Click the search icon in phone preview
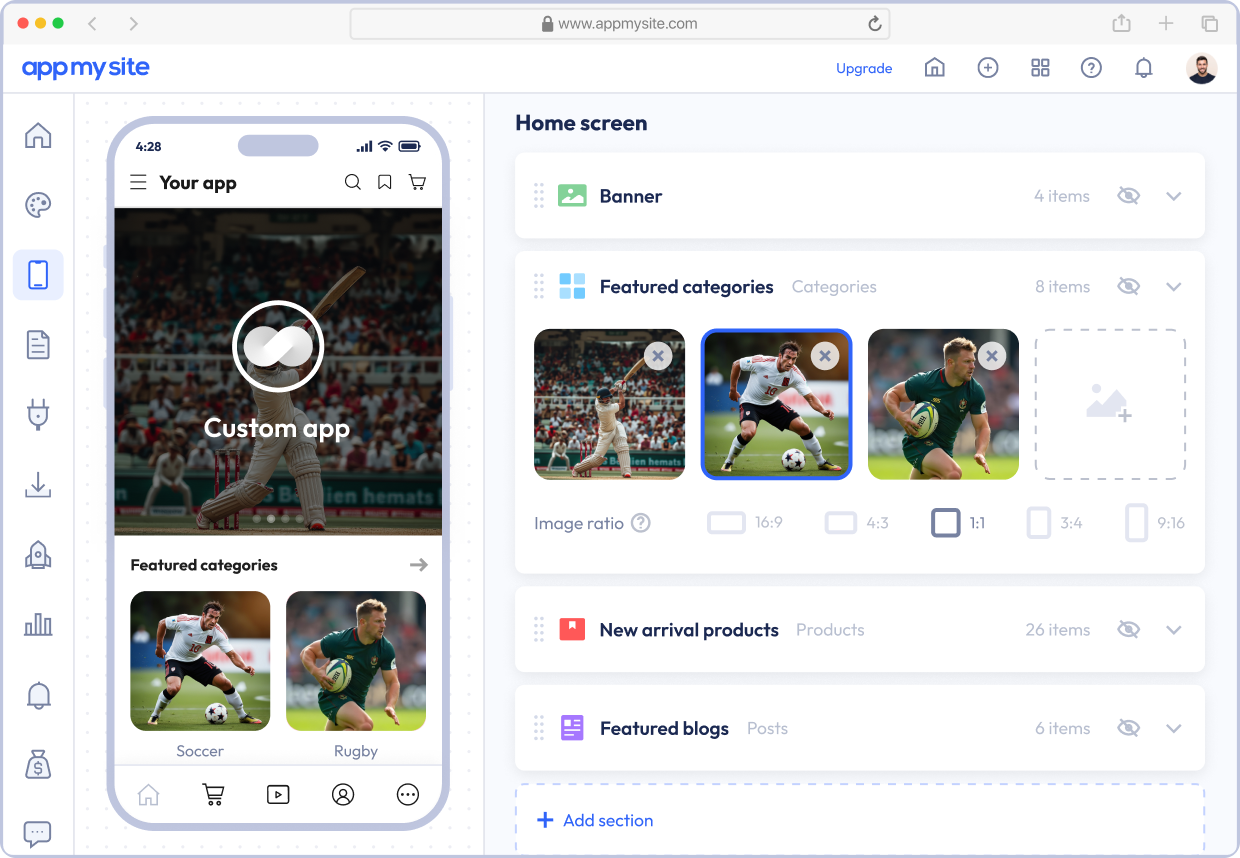Image resolution: width=1240 pixels, height=858 pixels. pos(352,182)
